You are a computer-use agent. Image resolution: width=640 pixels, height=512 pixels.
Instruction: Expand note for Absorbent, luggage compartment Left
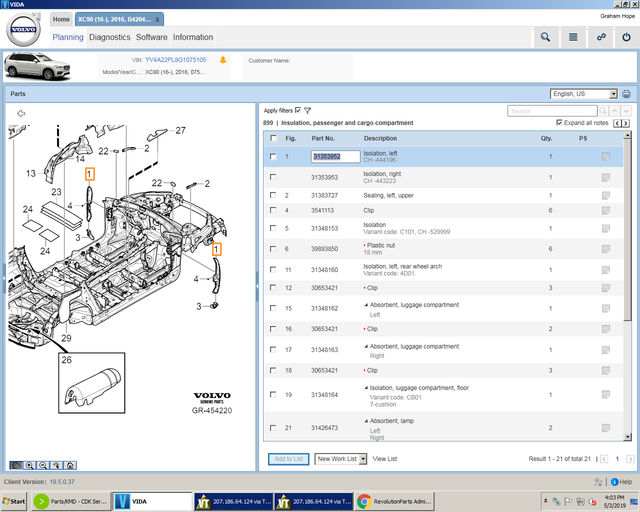[366, 308]
